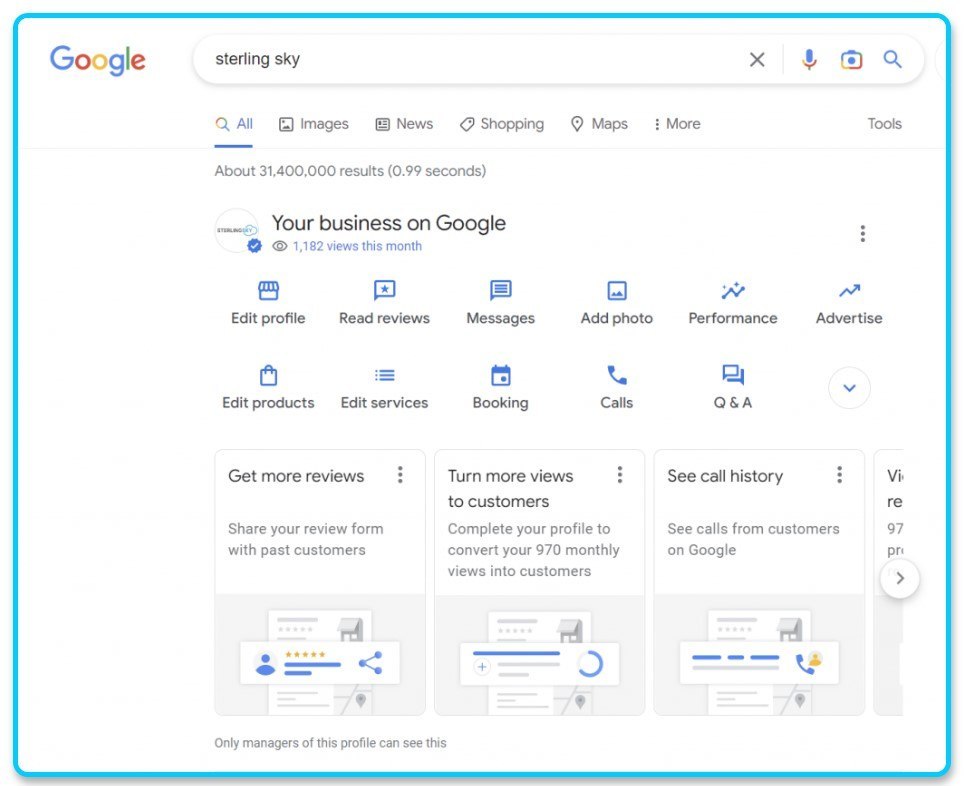Expand the More search options menu
Viewport: 965px width, 786px height.
[677, 124]
